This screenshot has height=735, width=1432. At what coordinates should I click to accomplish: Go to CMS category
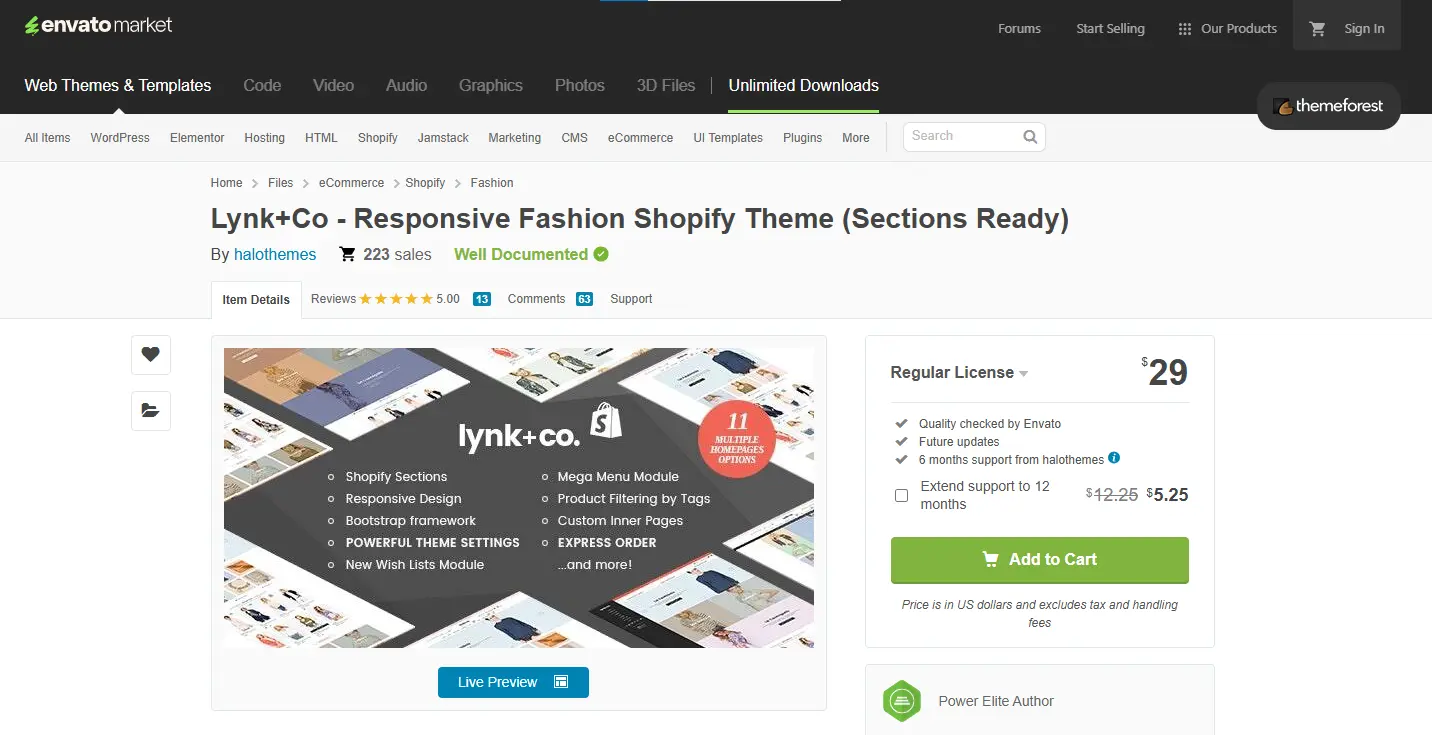pos(574,138)
